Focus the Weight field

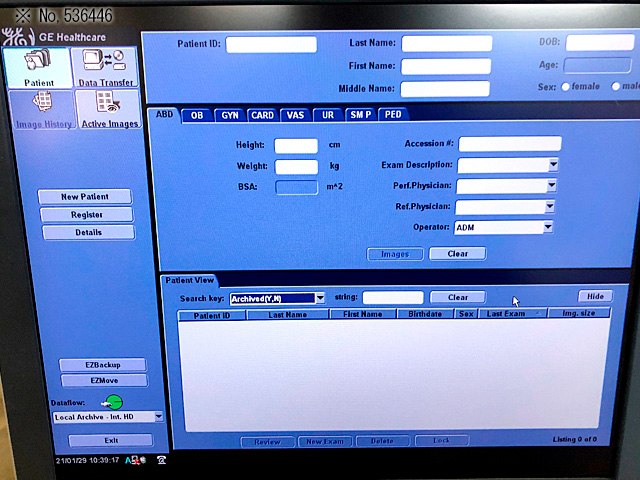[x=297, y=167]
